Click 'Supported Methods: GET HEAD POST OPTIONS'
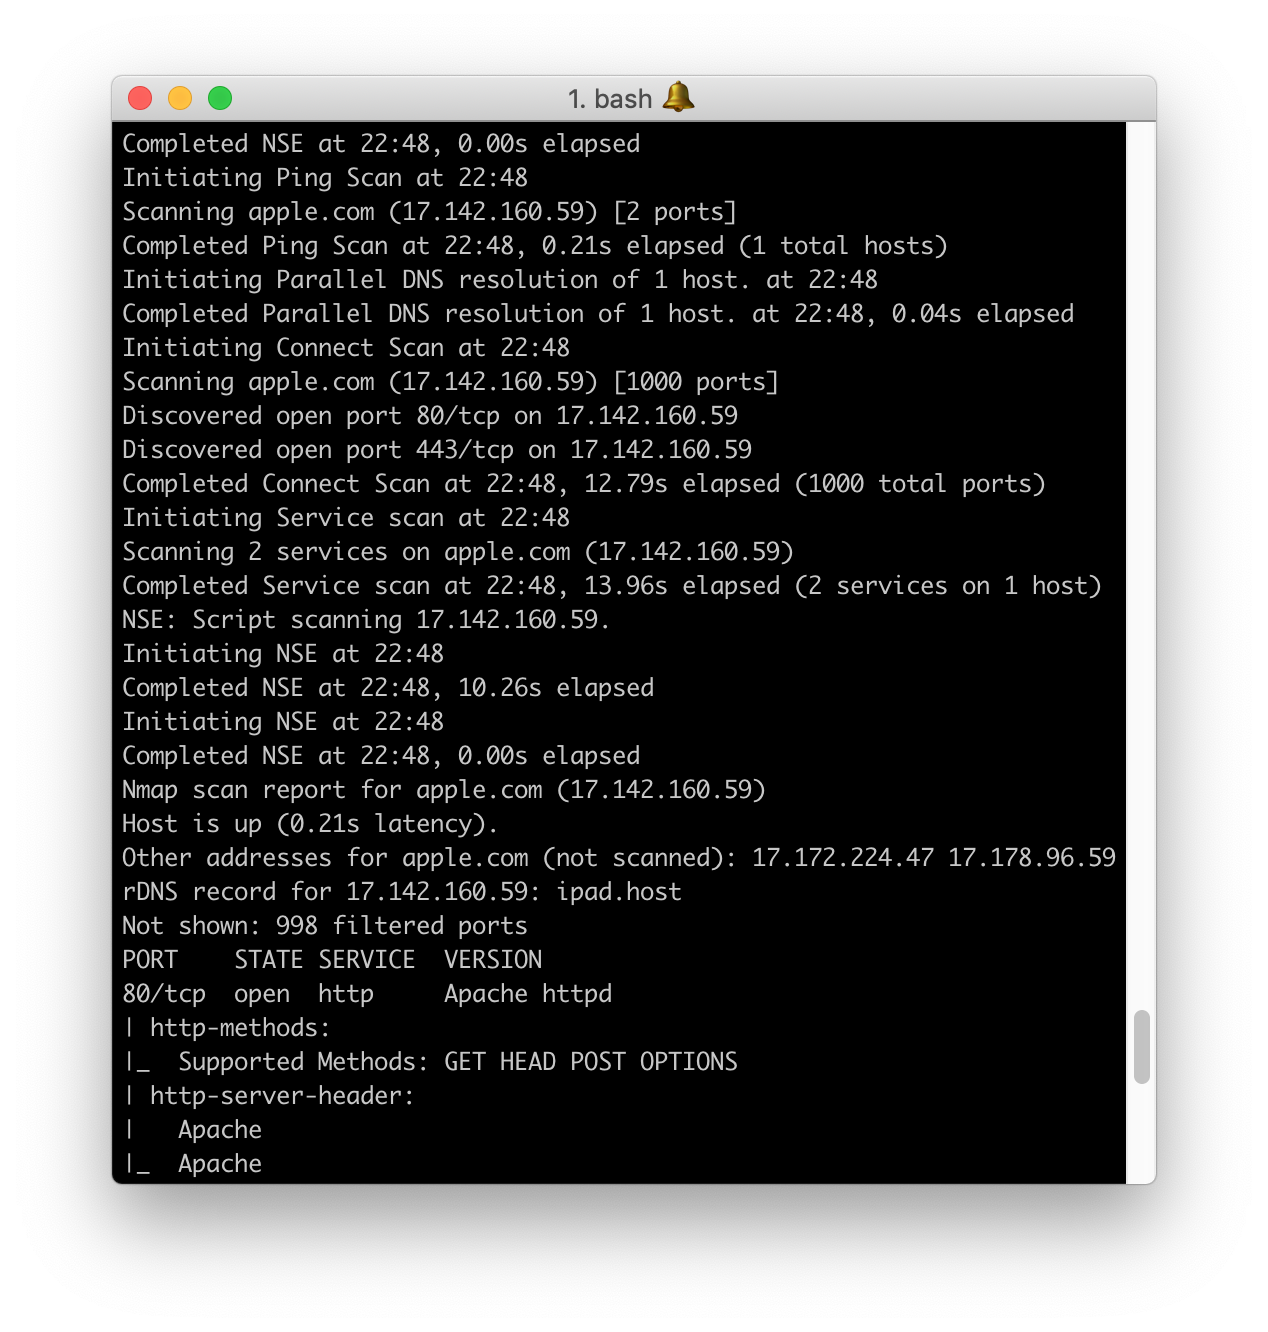This screenshot has width=1268, height=1332. coord(458,1062)
